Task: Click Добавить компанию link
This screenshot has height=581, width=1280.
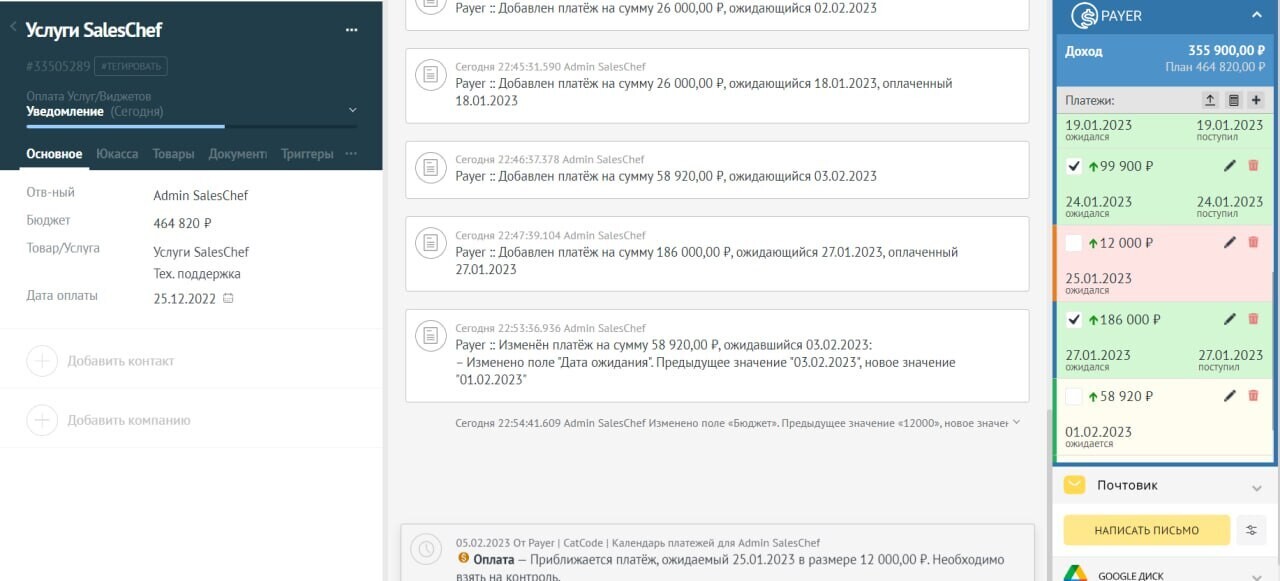Action: (129, 421)
